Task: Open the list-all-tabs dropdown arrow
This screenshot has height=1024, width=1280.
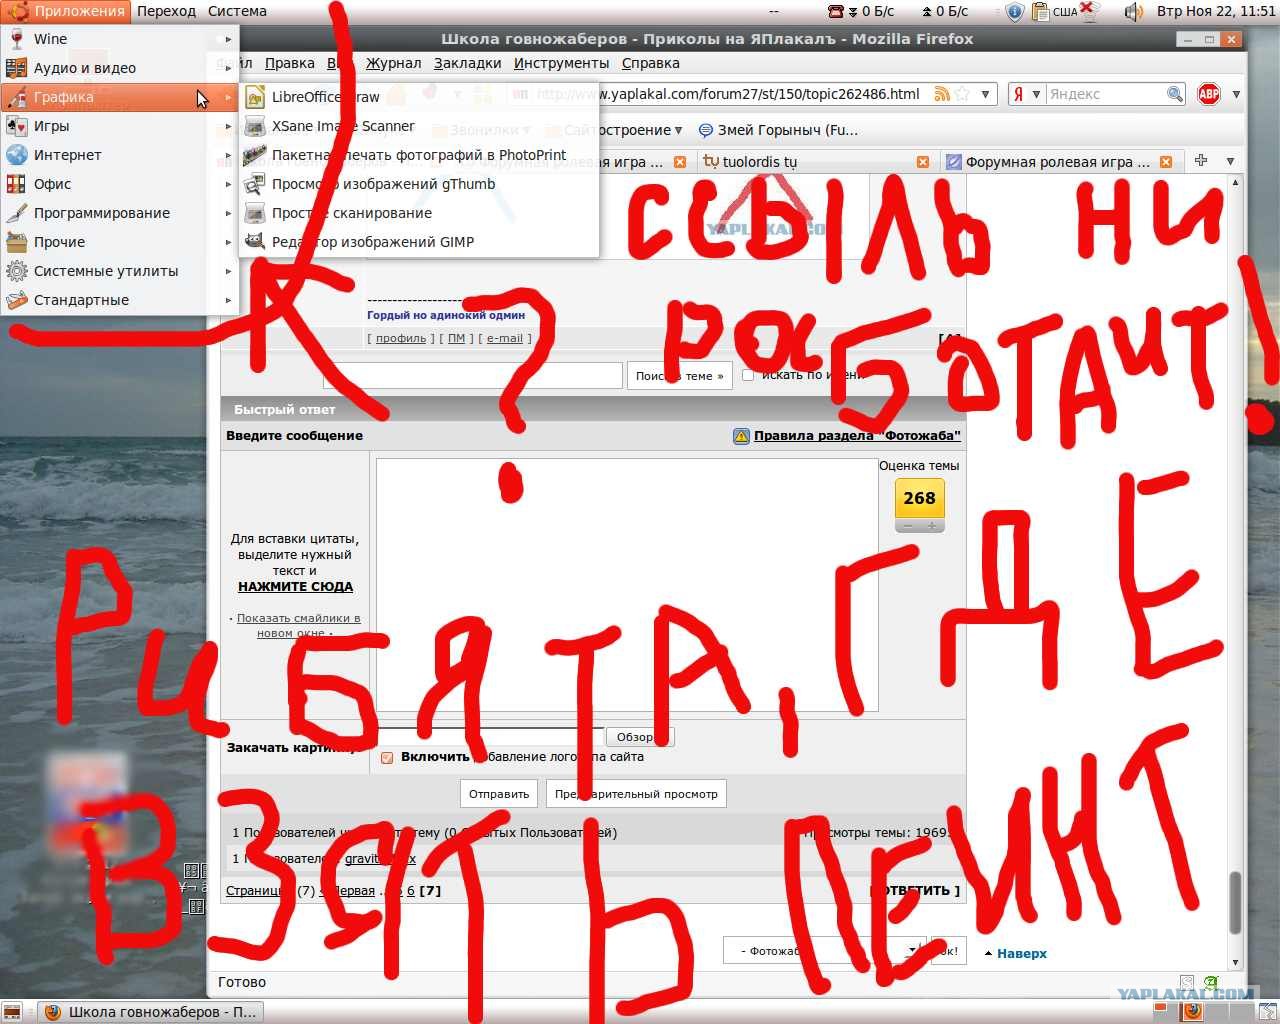Action: 1230,161
